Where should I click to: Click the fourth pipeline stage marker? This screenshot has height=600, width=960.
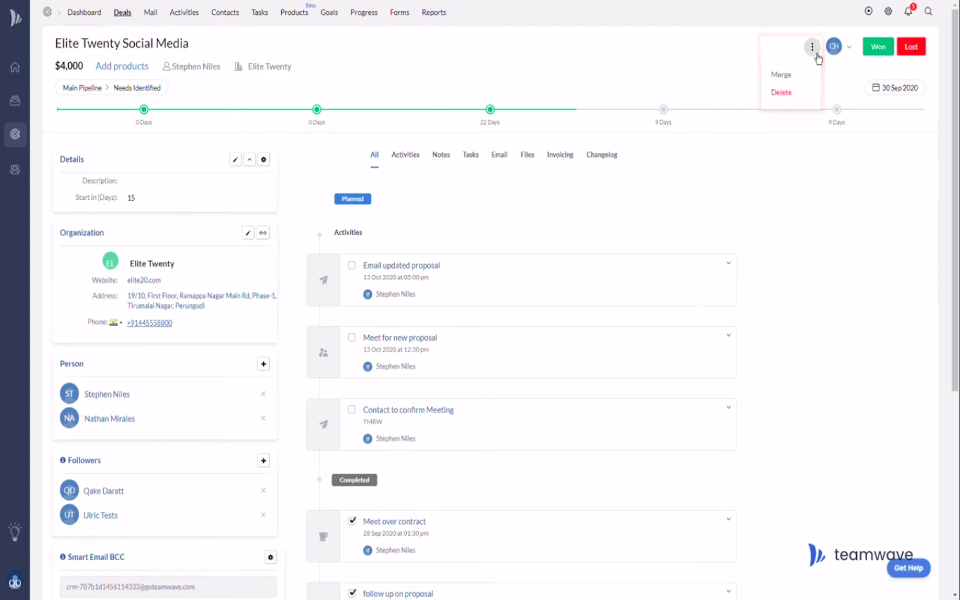click(663, 110)
